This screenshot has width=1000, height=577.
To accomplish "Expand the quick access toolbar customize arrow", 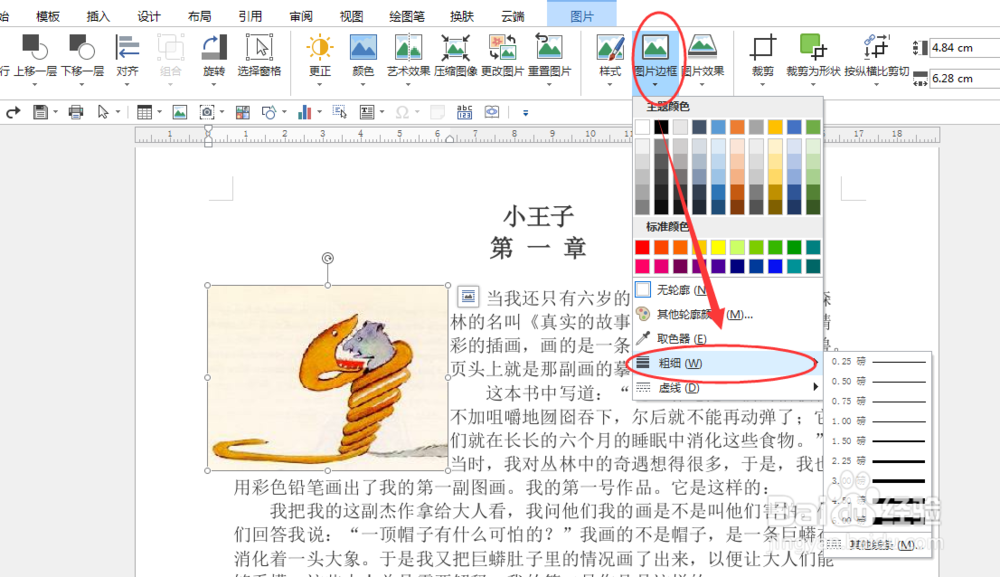I will (526, 113).
